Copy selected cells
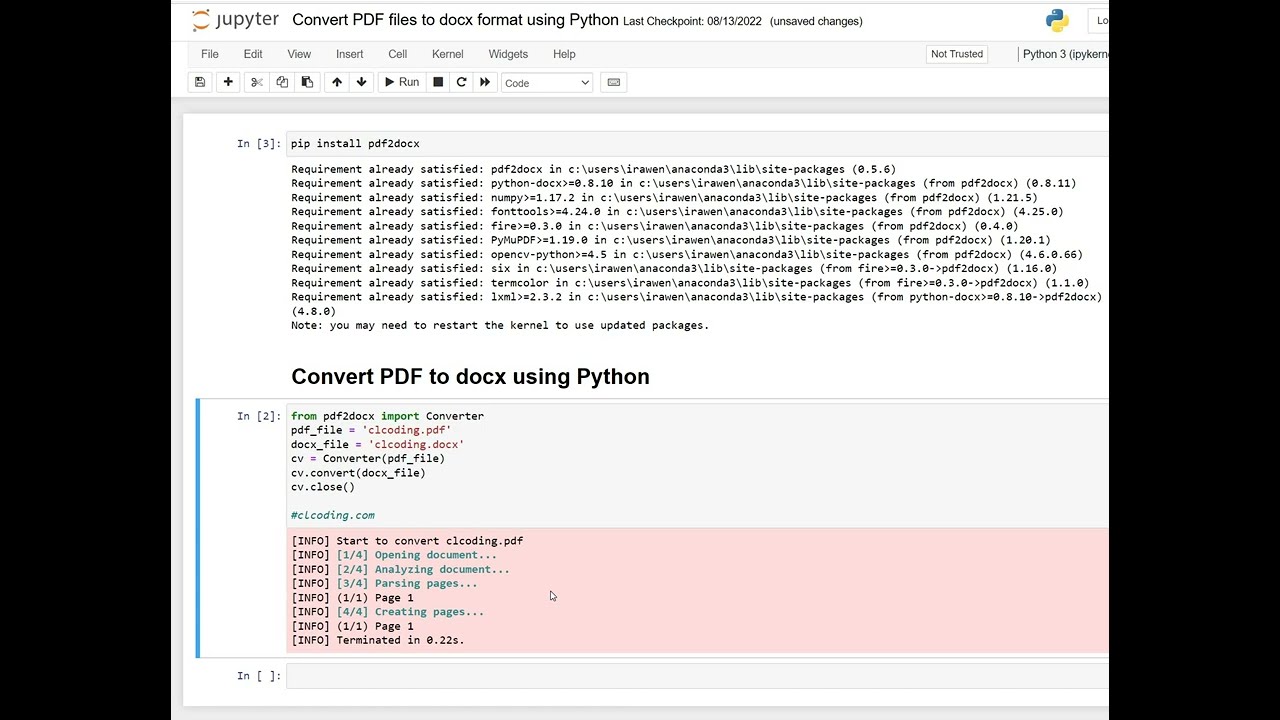The width and height of the screenshot is (1280, 720). [282, 82]
